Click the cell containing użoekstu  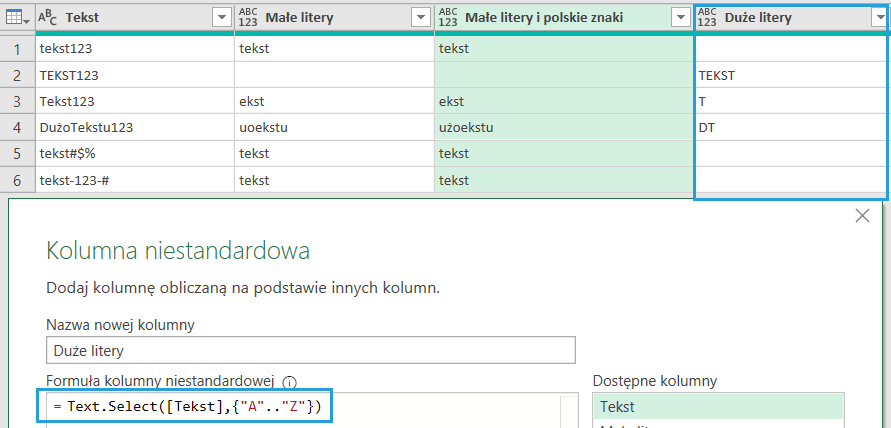(564, 127)
